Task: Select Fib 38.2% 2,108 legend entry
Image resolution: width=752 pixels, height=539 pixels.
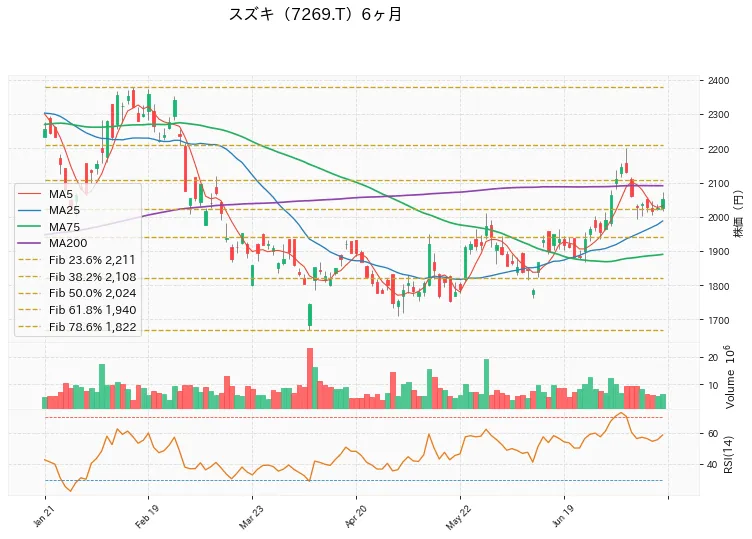Action: click(x=77, y=277)
